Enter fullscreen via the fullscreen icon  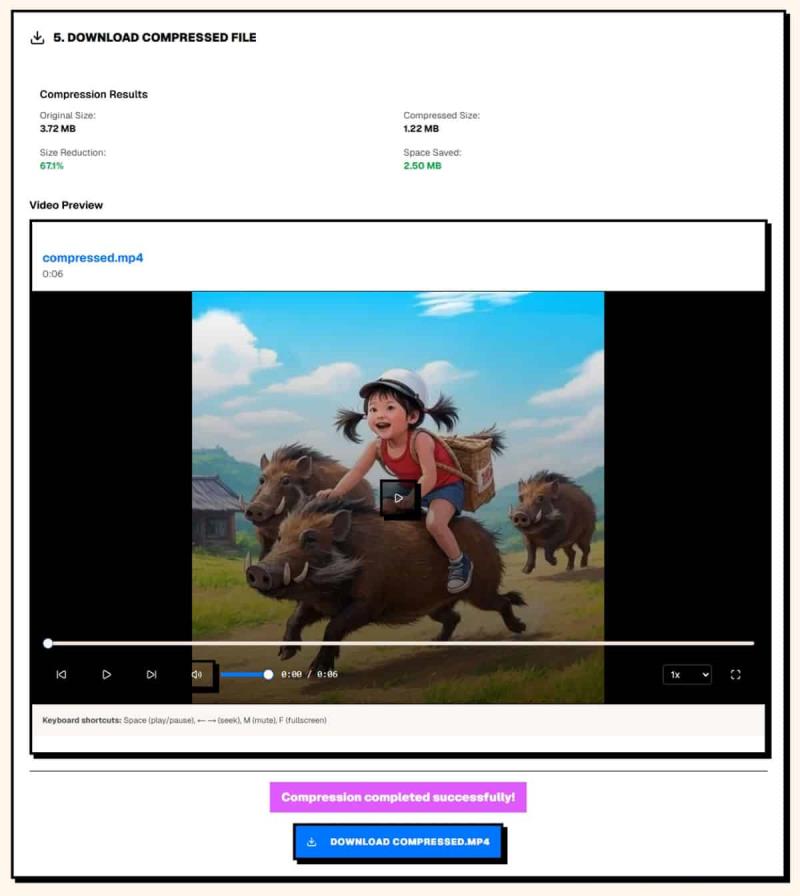(735, 675)
